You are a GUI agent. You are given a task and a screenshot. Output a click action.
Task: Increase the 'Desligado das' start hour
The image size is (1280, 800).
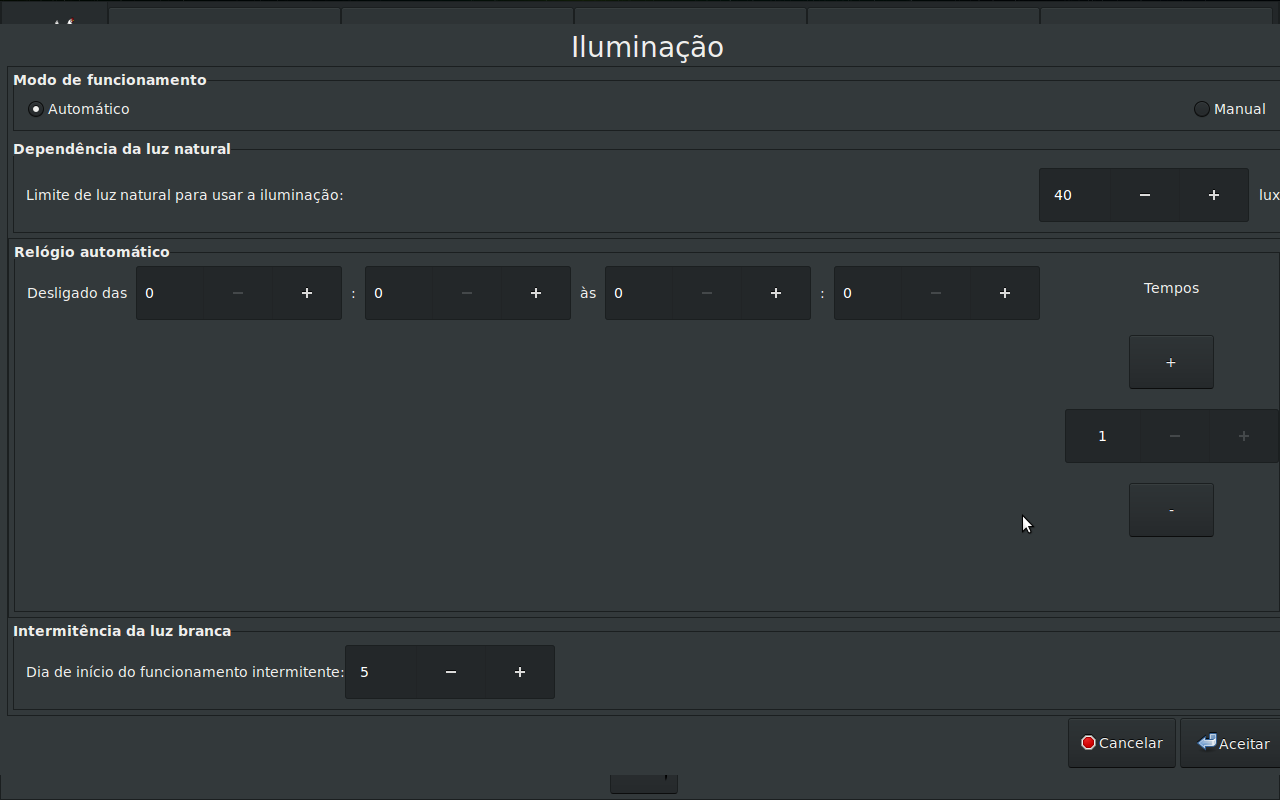pyautogui.click(x=307, y=293)
